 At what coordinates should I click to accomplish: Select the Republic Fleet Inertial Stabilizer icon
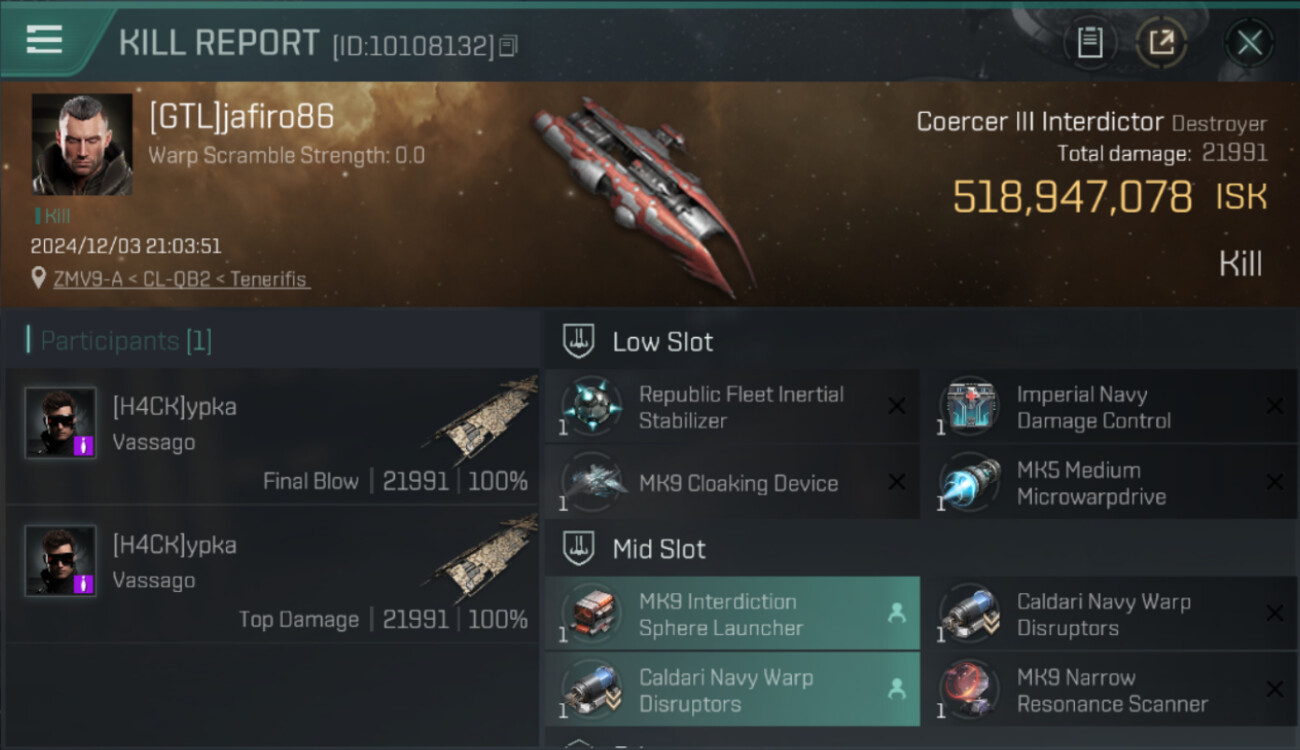(x=592, y=407)
